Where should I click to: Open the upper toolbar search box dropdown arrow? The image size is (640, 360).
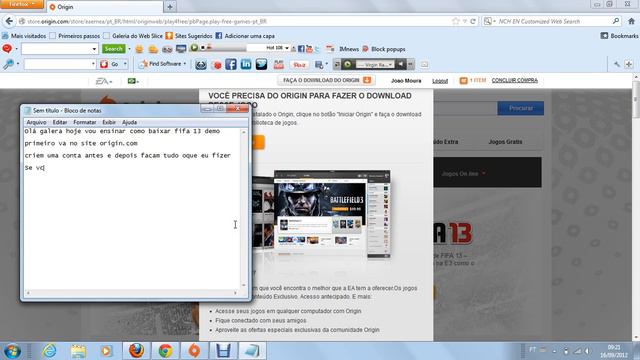pos(94,49)
